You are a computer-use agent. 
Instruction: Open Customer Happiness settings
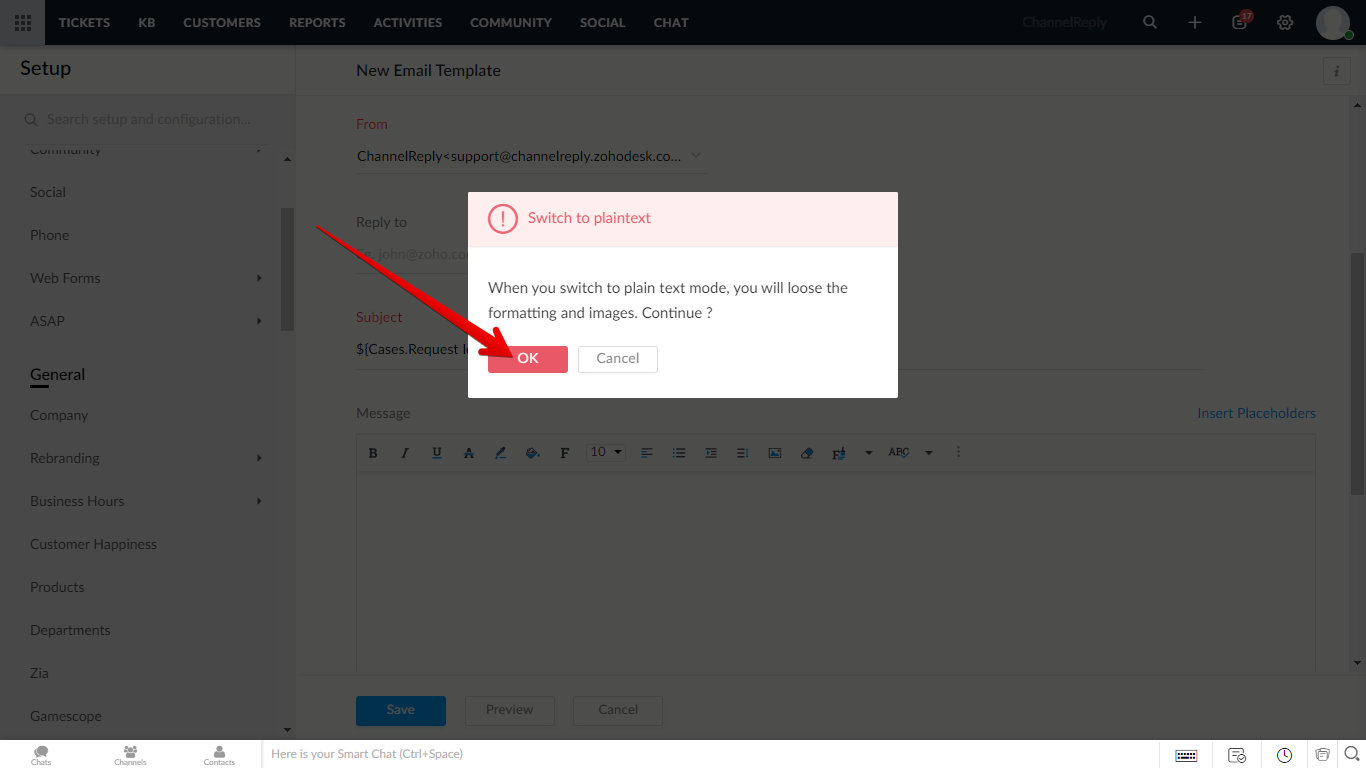point(93,544)
